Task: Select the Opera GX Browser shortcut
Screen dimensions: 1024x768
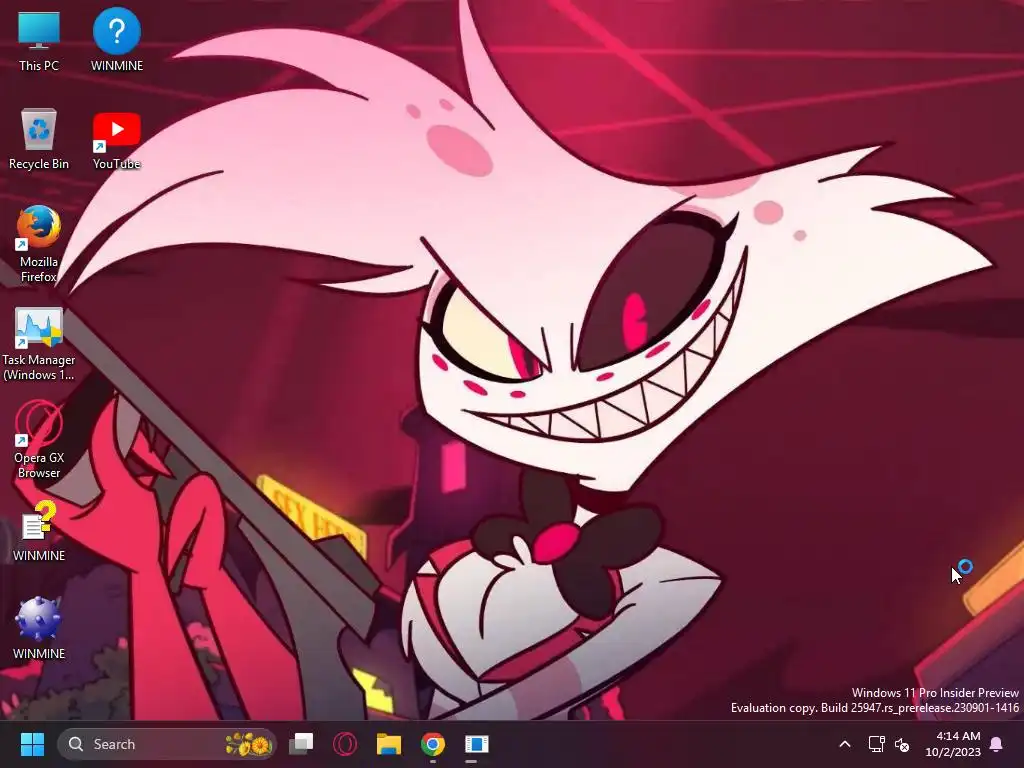Action: point(39,441)
